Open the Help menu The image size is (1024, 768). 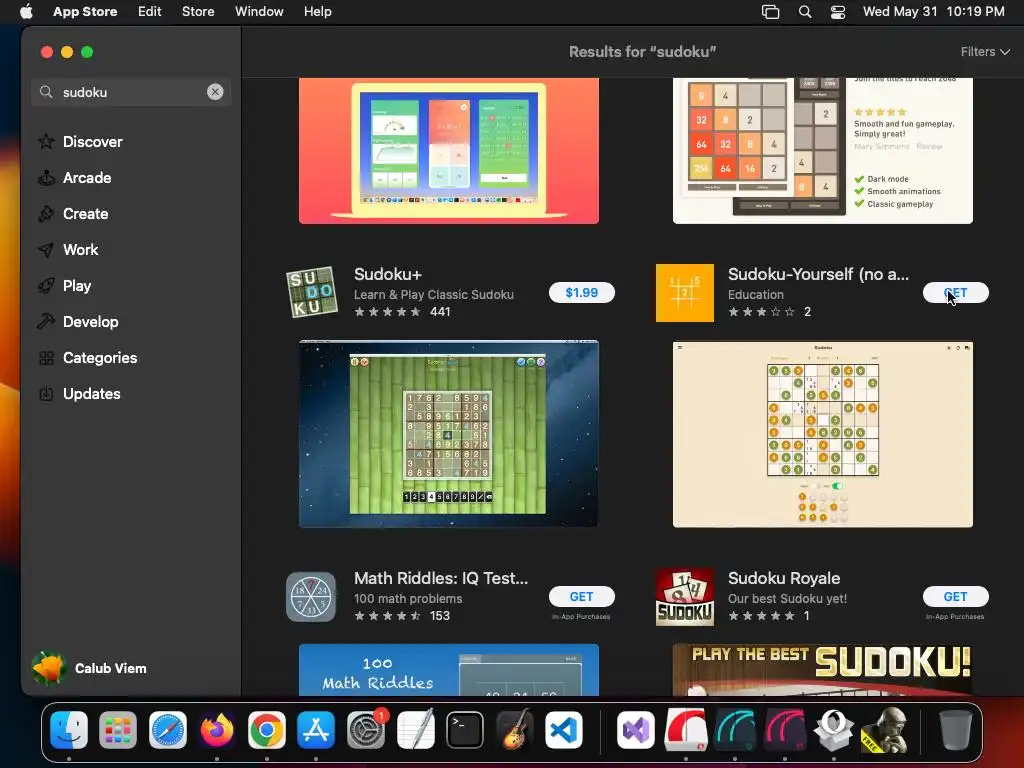[317, 12]
